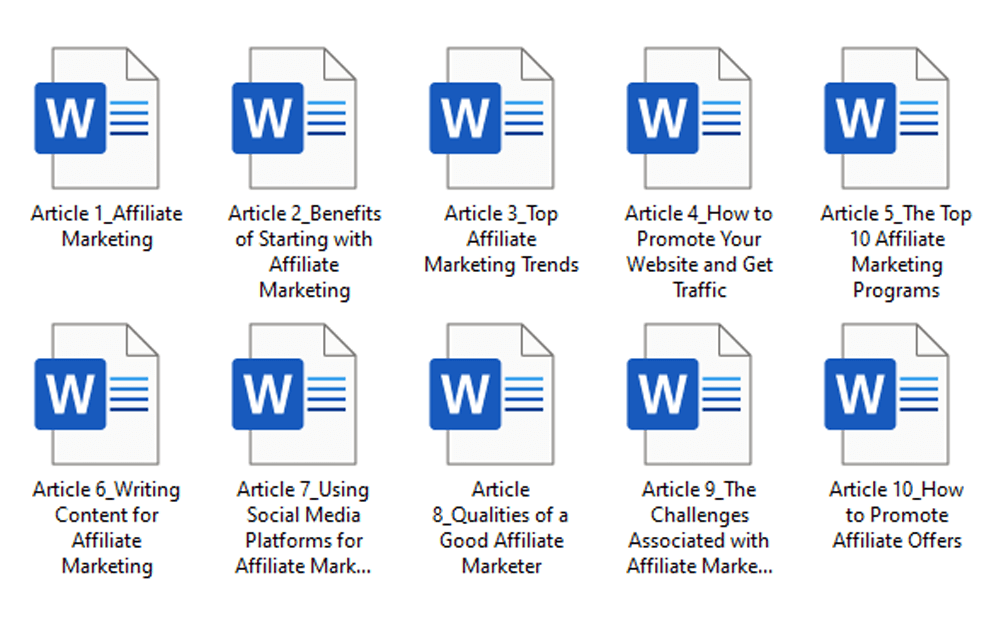This screenshot has width=1000, height=629.
Task: Click the Article 4_How to Promote document icon
Action: [x=689, y=118]
